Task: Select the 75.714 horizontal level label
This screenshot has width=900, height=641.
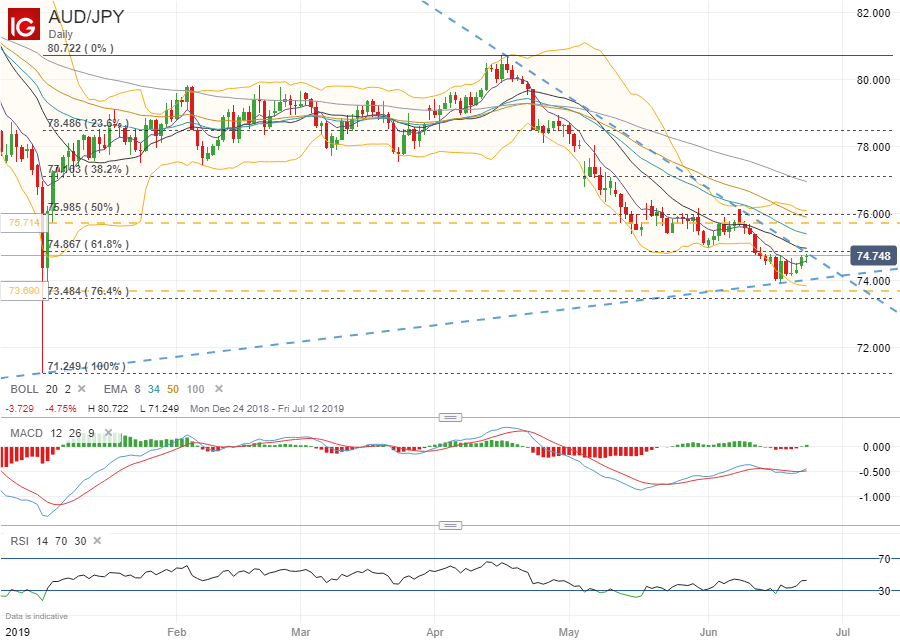Action: 21,222
